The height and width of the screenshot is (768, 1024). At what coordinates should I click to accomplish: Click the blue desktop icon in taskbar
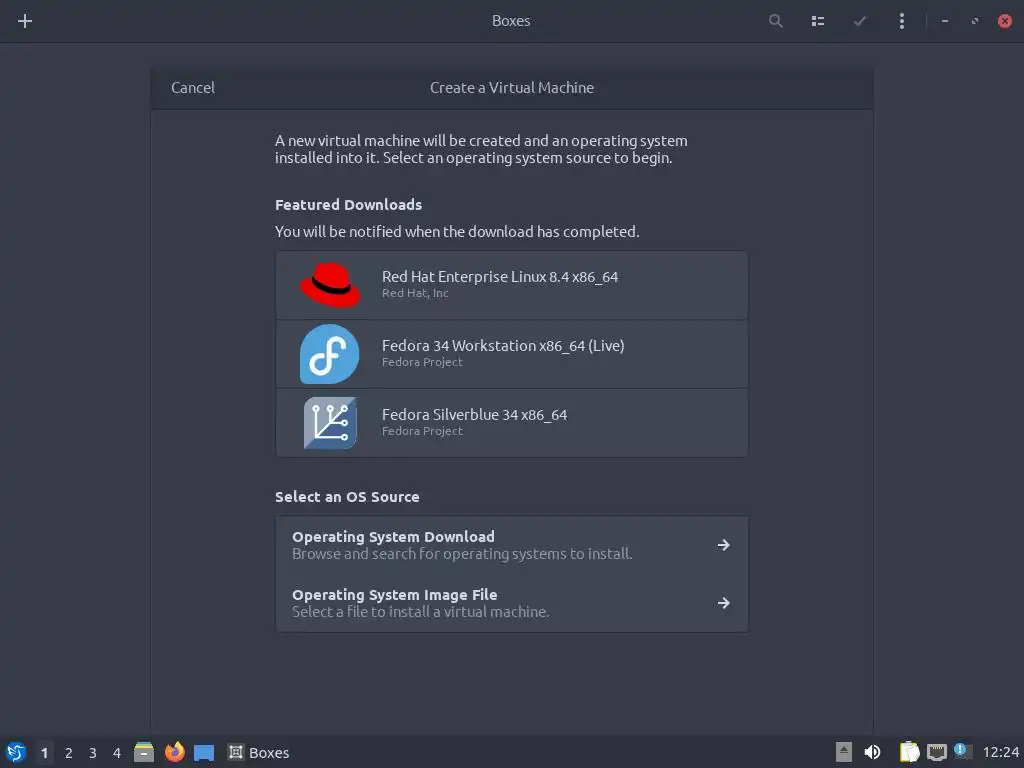click(204, 753)
